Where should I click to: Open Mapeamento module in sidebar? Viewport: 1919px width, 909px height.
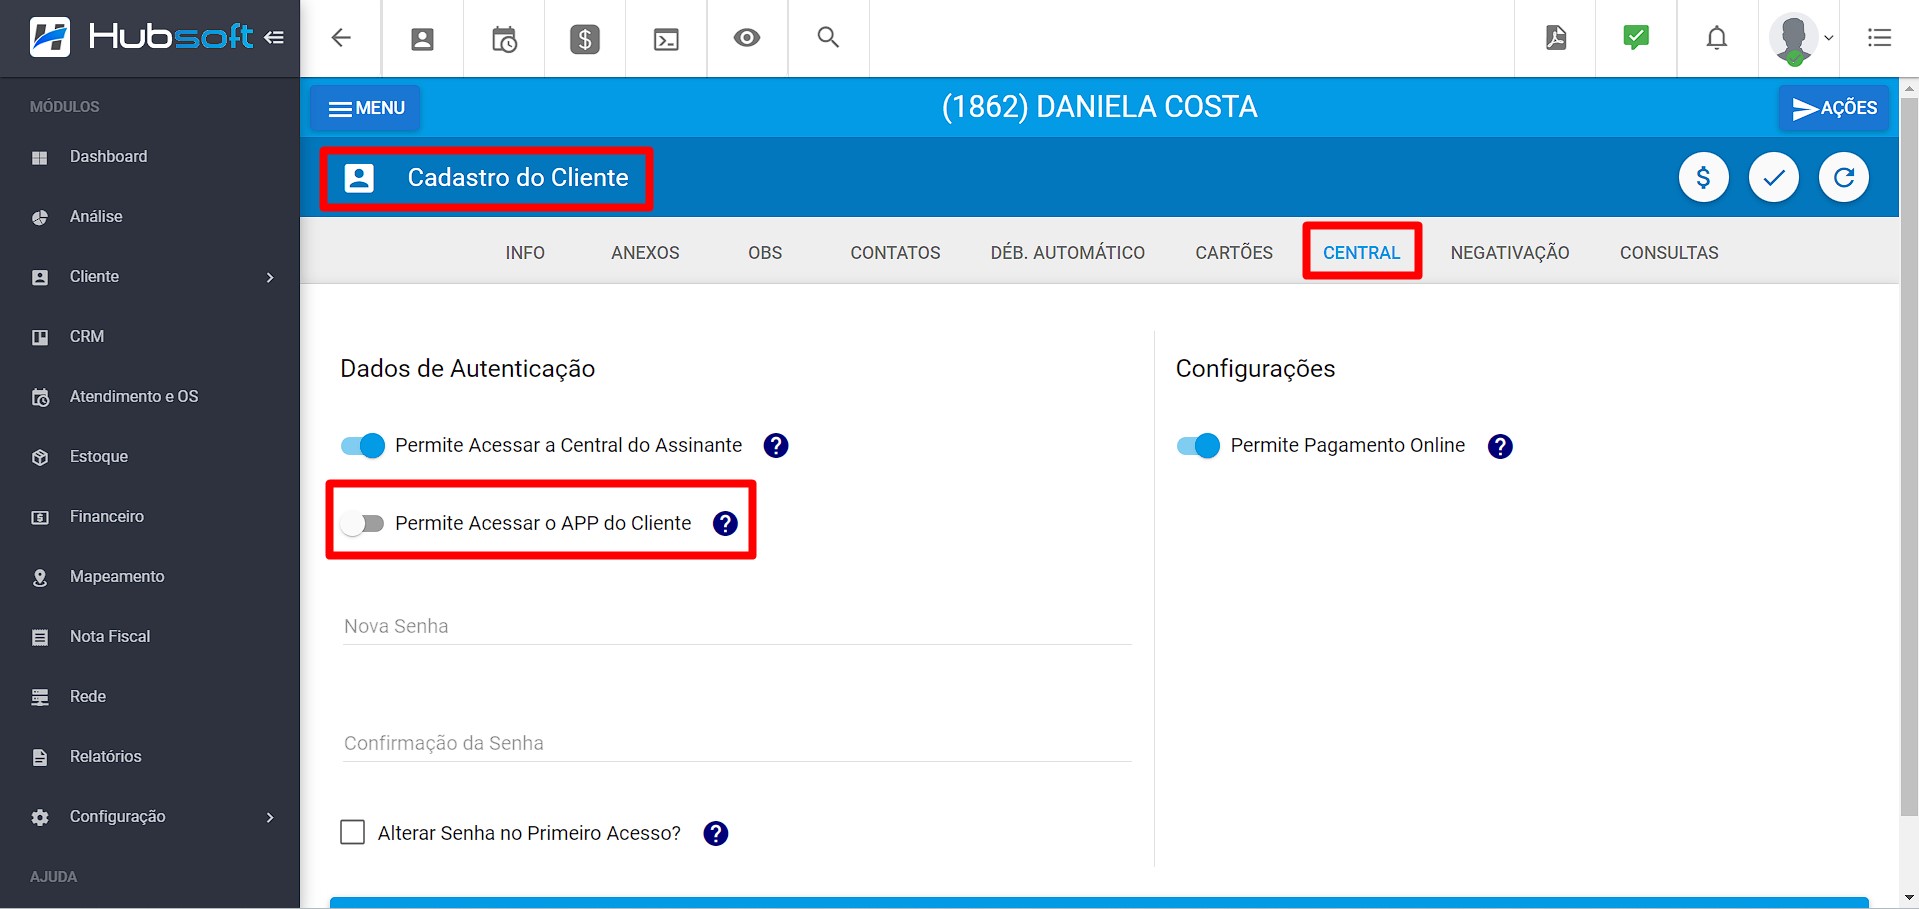[x=150, y=577]
